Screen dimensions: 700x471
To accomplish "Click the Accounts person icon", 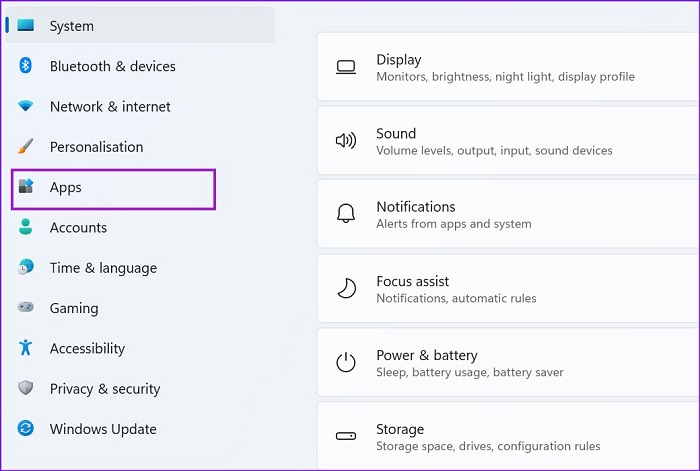I will tap(25, 227).
